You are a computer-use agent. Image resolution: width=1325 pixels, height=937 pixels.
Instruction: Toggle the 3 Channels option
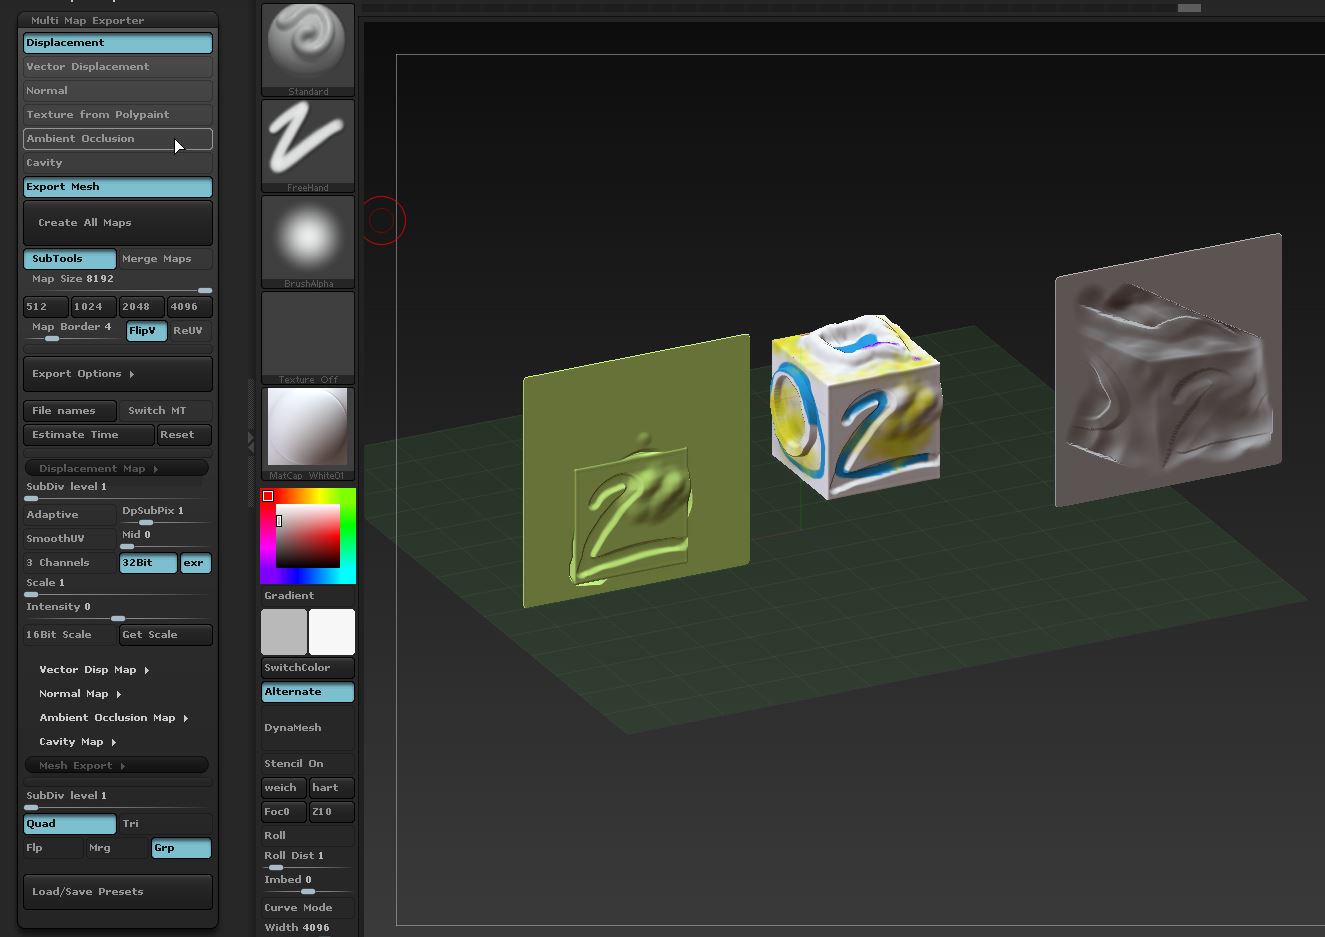[x=70, y=563]
